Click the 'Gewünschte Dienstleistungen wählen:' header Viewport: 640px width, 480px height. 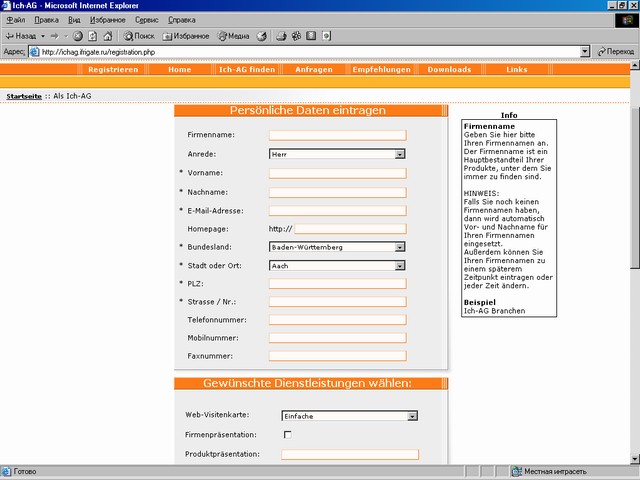308,384
